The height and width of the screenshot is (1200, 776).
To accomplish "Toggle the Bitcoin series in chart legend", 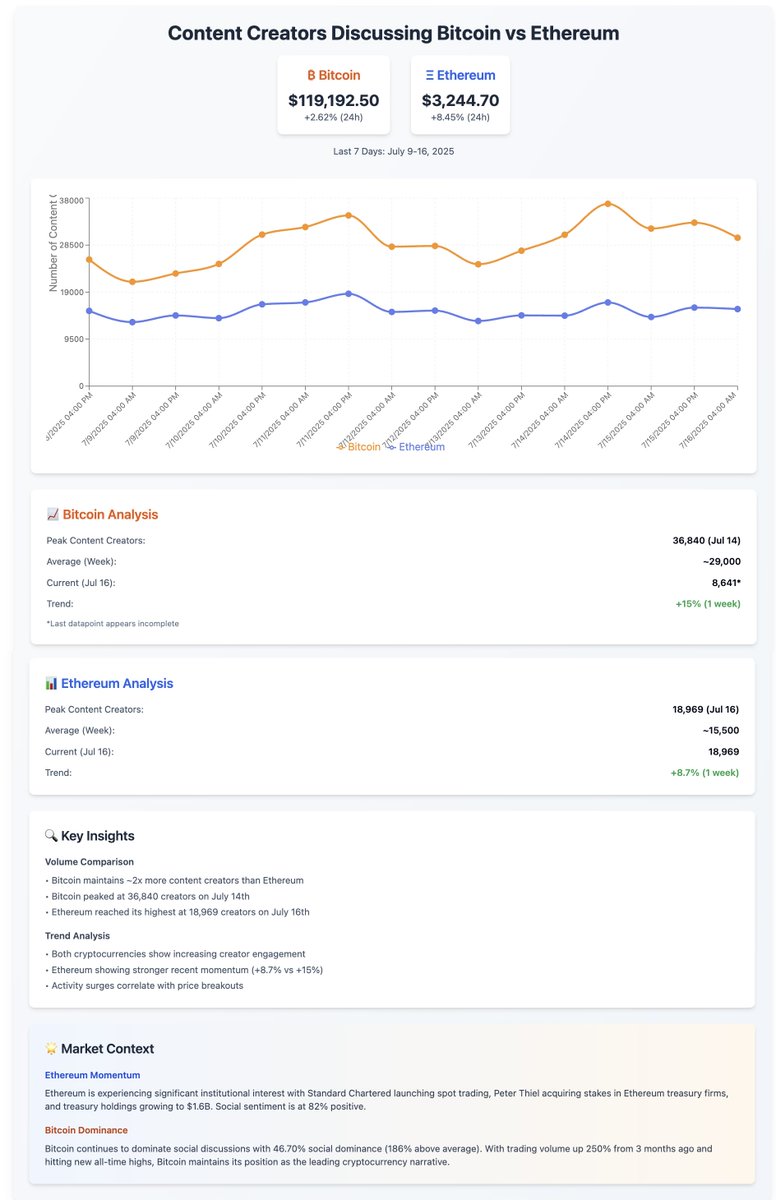I will pos(358,447).
